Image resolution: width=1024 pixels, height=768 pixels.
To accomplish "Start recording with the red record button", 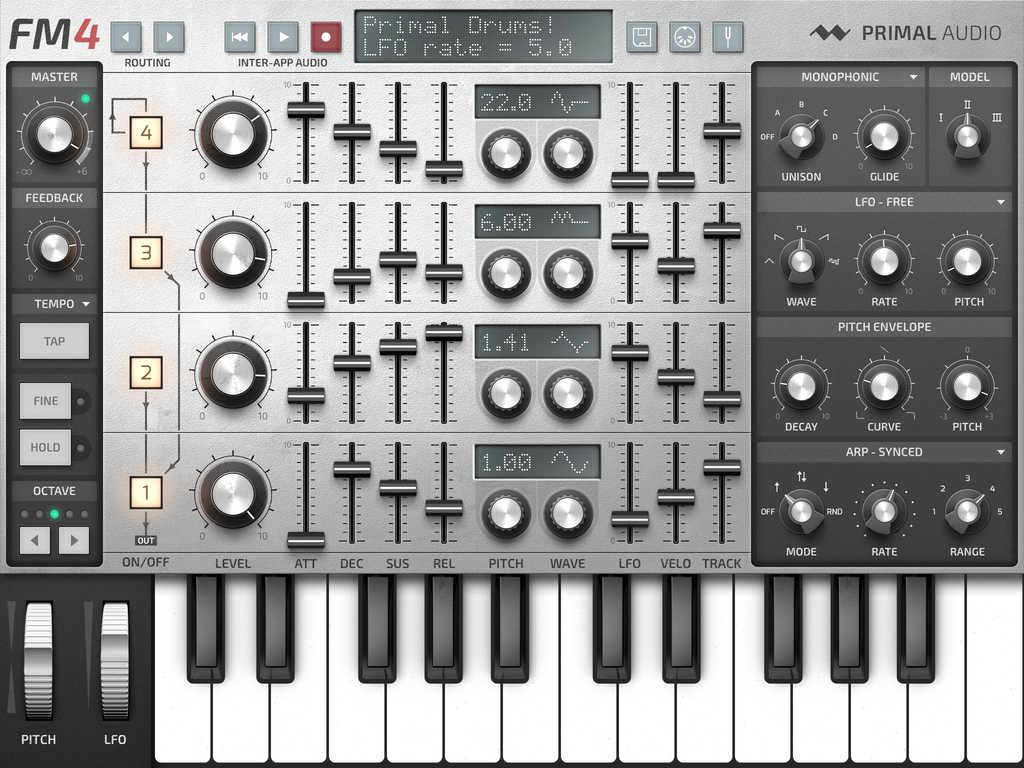I will pos(326,37).
